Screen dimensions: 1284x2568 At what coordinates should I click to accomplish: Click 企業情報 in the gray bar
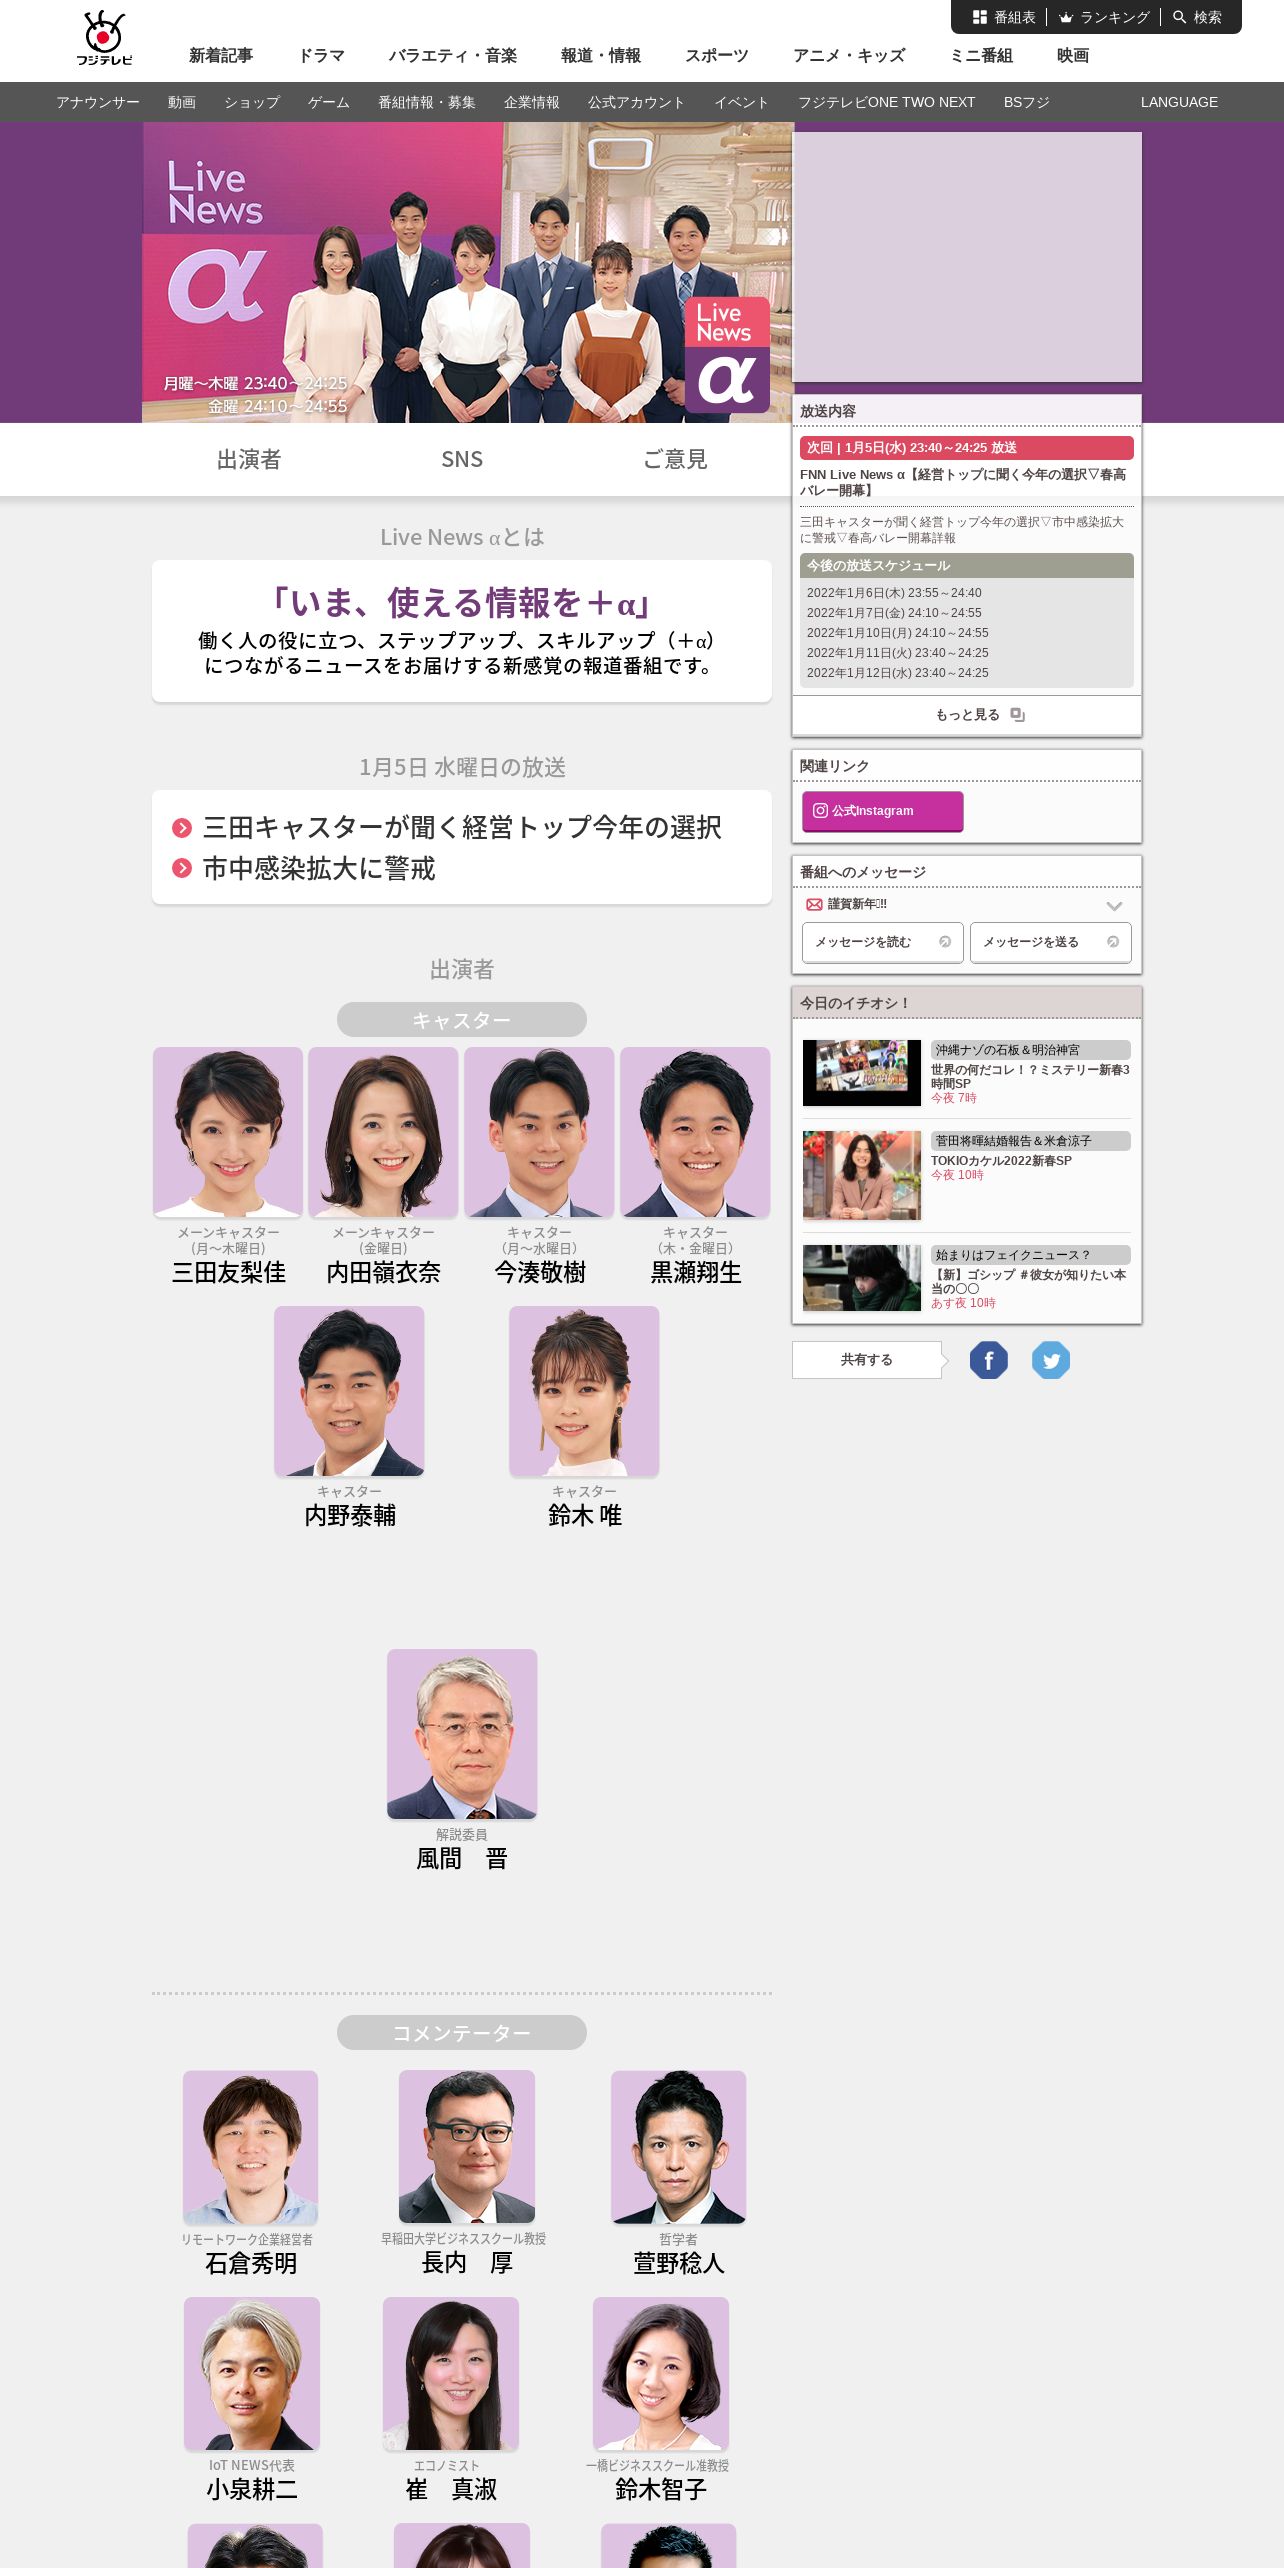[x=532, y=102]
